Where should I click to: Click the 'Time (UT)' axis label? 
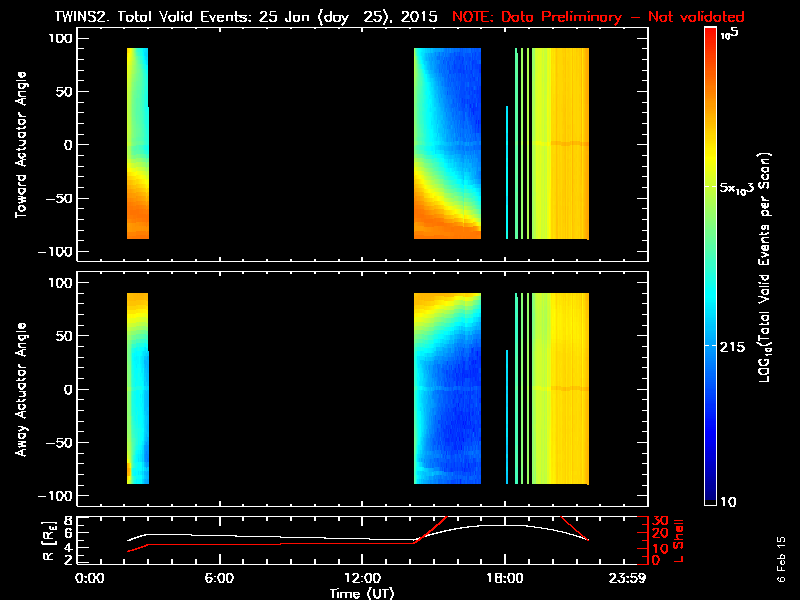(x=365, y=592)
